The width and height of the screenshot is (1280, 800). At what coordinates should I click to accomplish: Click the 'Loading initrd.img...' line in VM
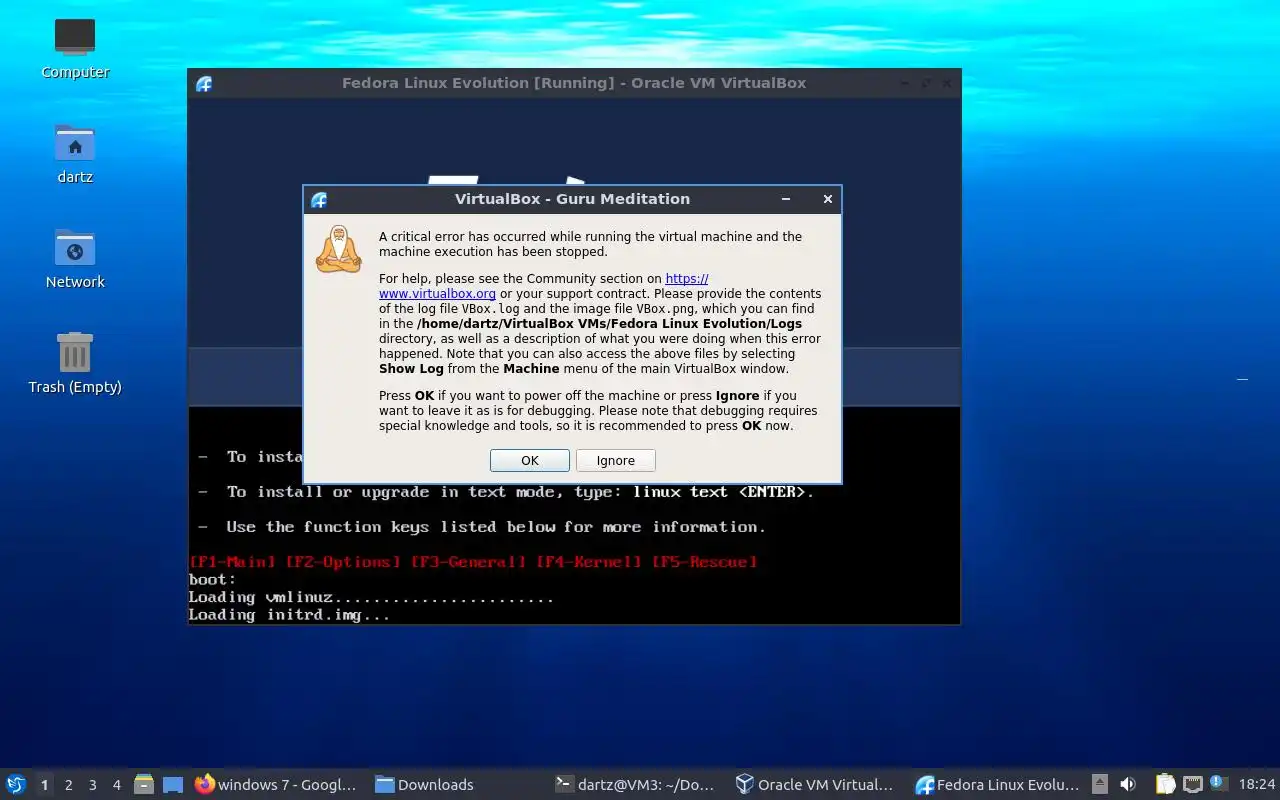coord(289,615)
